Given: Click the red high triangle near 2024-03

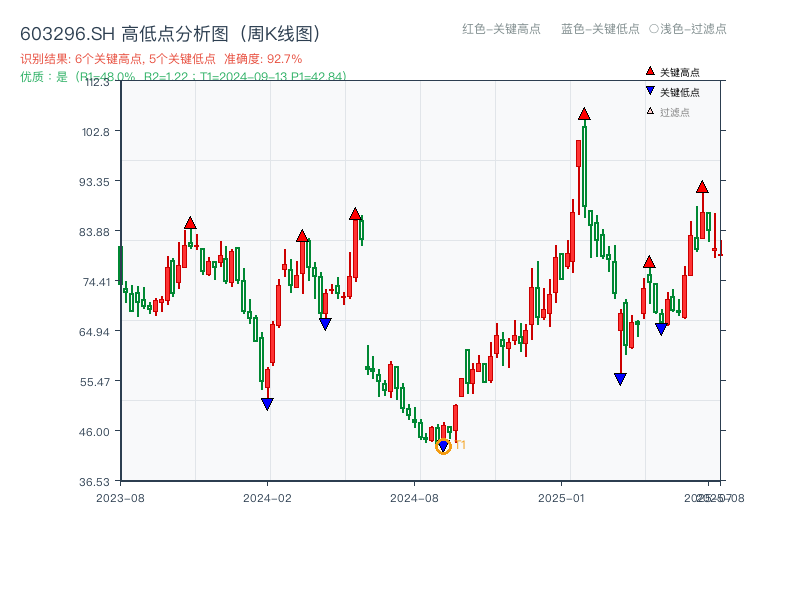Looking at the screenshot, I should pyautogui.click(x=303, y=237).
